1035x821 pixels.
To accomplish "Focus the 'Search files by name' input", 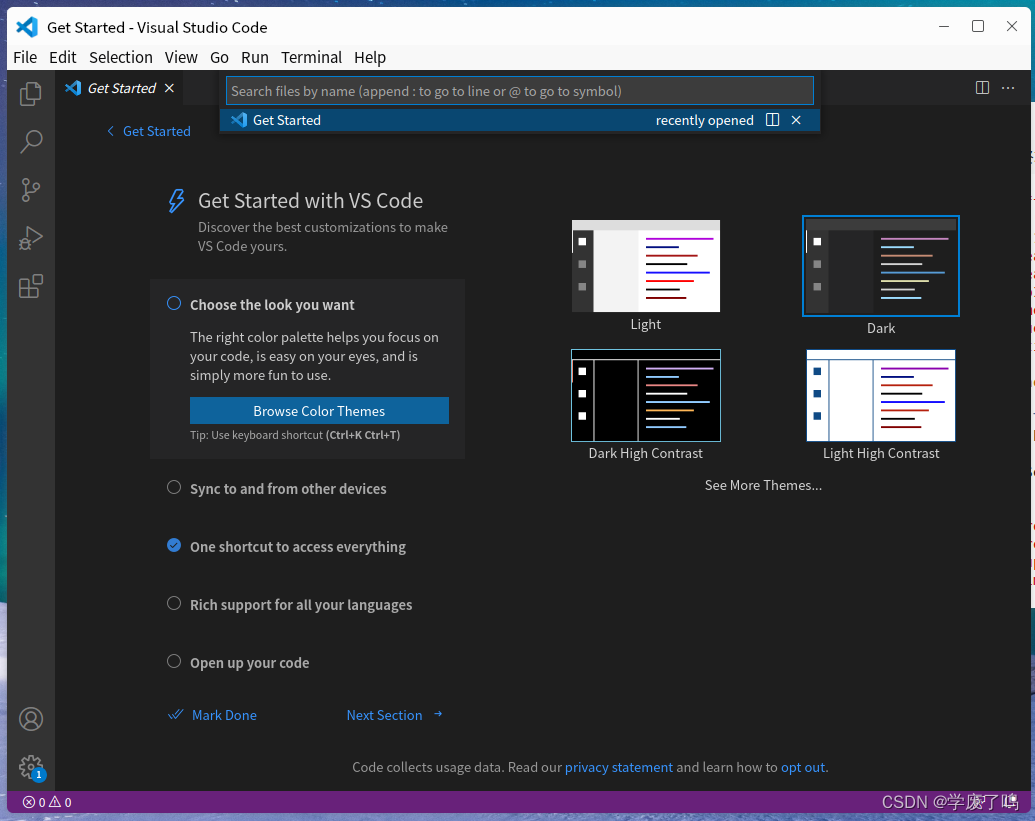I will [519, 91].
